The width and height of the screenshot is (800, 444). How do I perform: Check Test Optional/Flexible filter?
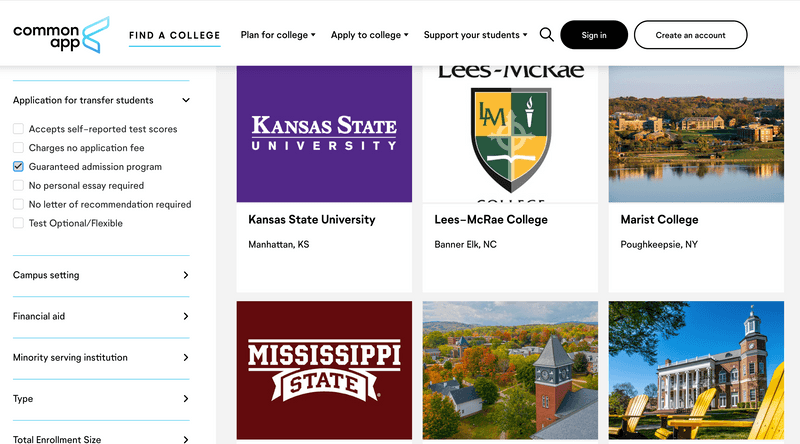tap(18, 223)
